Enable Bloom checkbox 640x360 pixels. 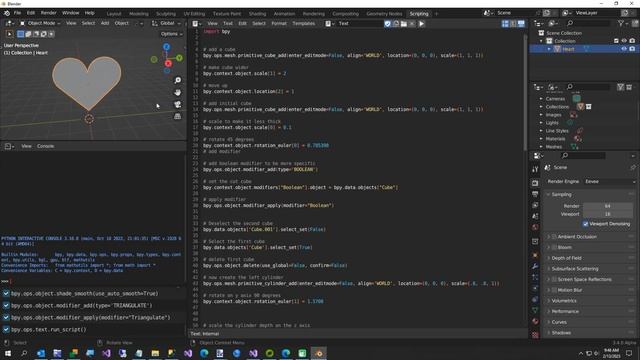coord(554,247)
